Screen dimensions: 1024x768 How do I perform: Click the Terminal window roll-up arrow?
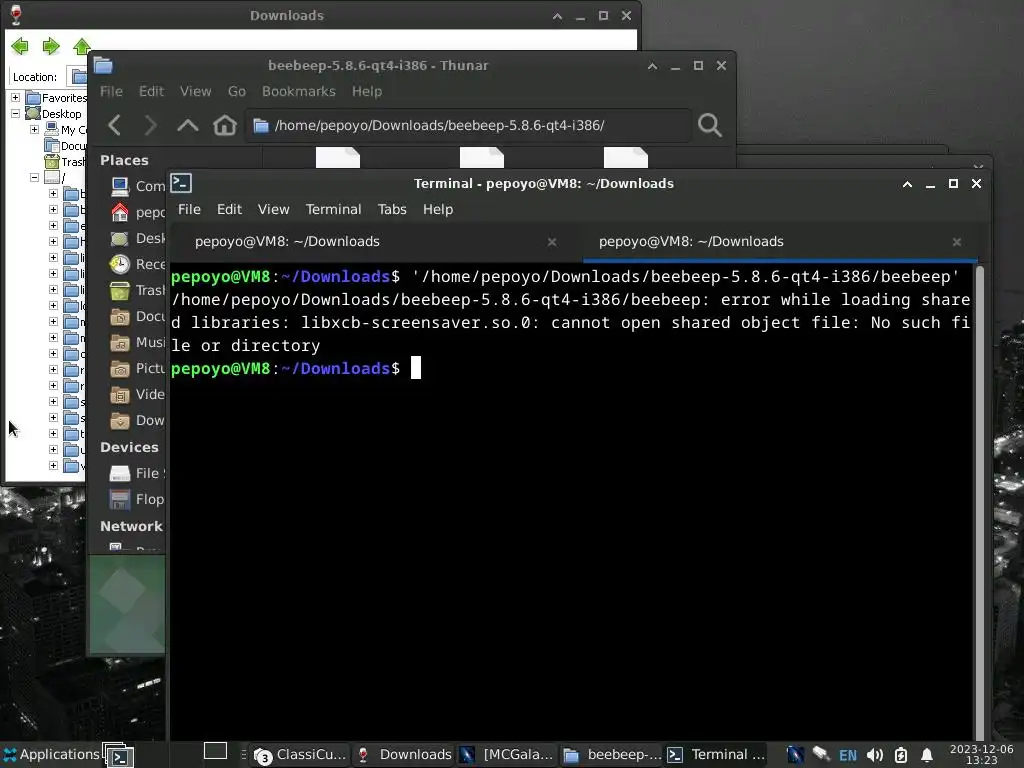[x=907, y=184]
